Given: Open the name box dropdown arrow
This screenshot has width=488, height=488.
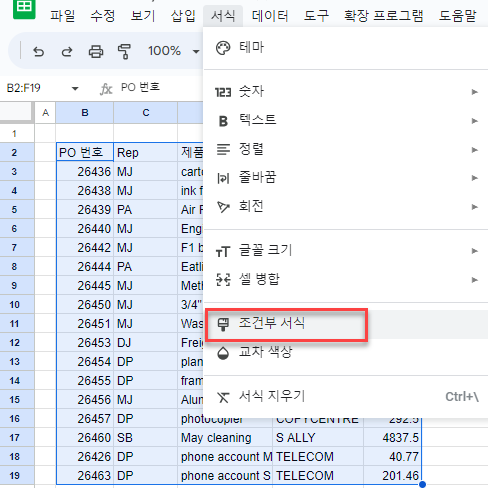Looking at the screenshot, I should [x=75, y=88].
